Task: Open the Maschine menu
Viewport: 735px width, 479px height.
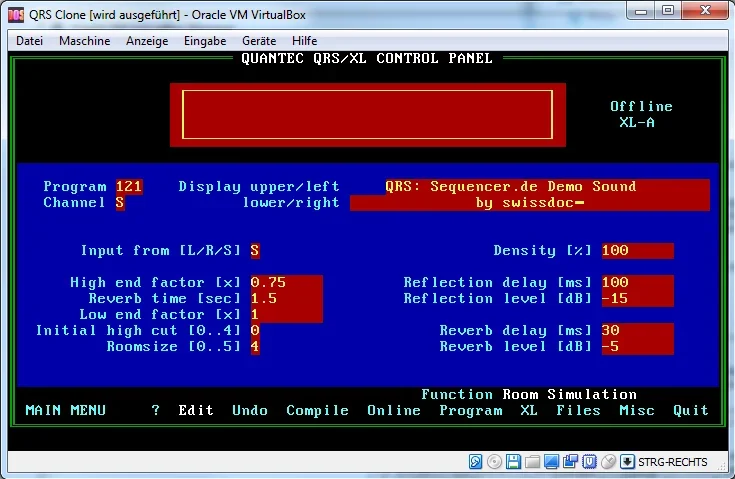Action: pos(84,41)
